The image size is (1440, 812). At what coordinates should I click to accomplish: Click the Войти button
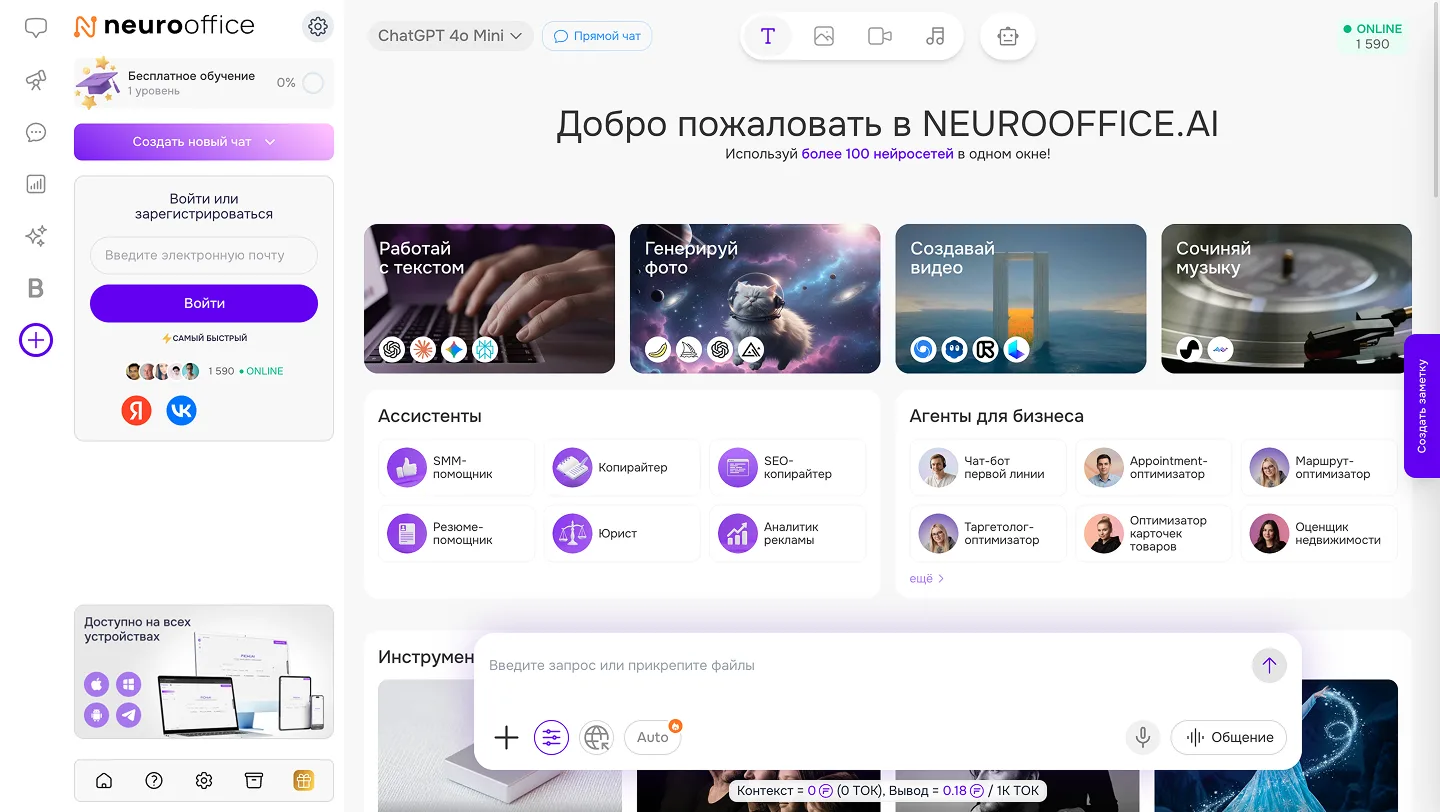pyautogui.click(x=204, y=303)
